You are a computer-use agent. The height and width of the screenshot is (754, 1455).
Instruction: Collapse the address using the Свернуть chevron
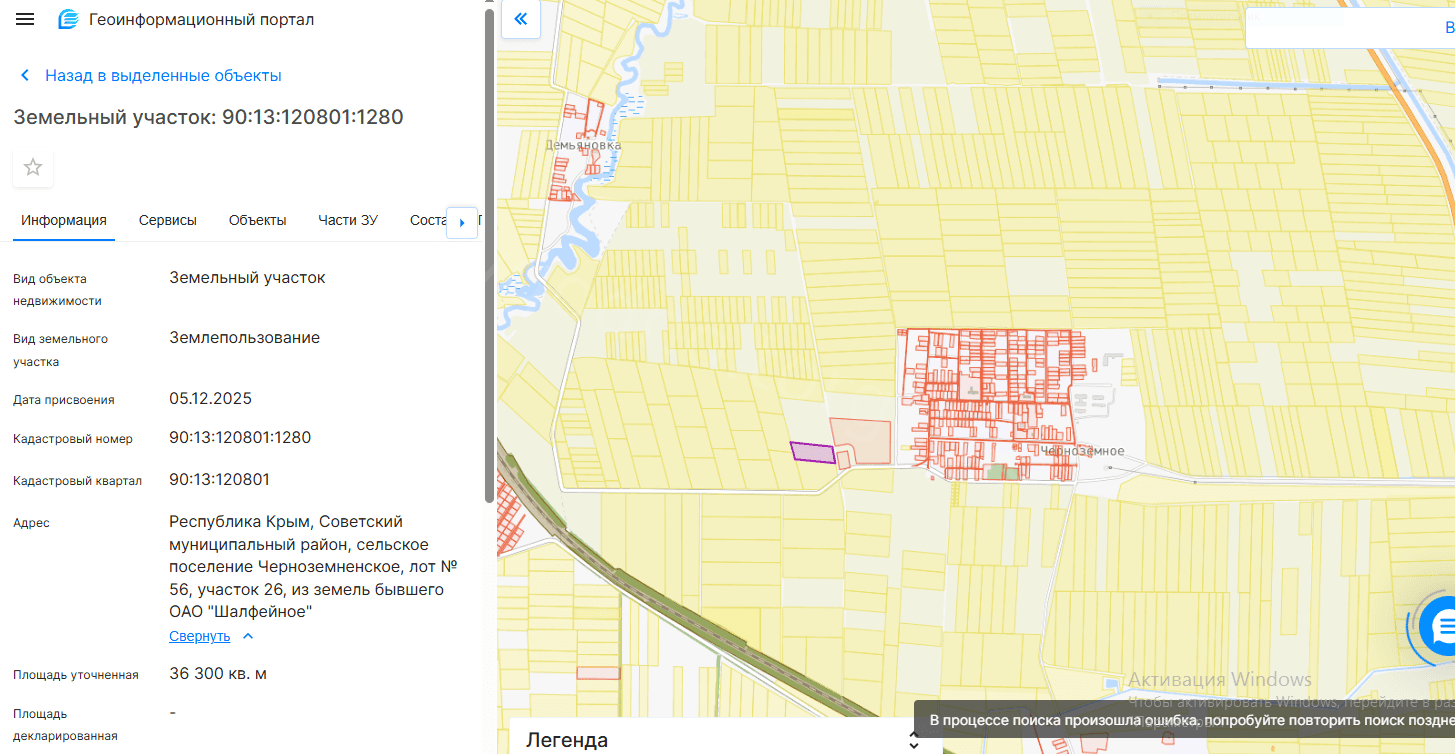[248, 636]
